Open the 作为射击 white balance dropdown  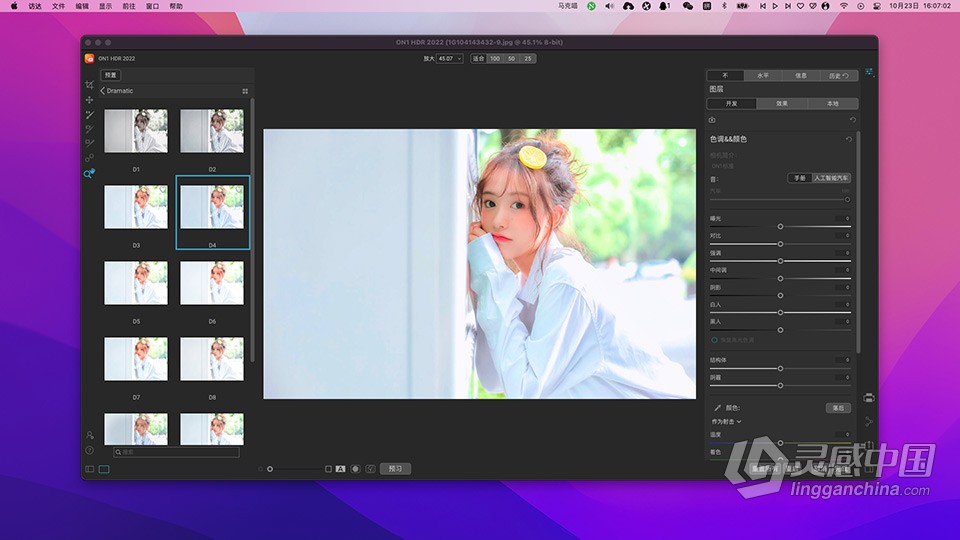pos(726,422)
